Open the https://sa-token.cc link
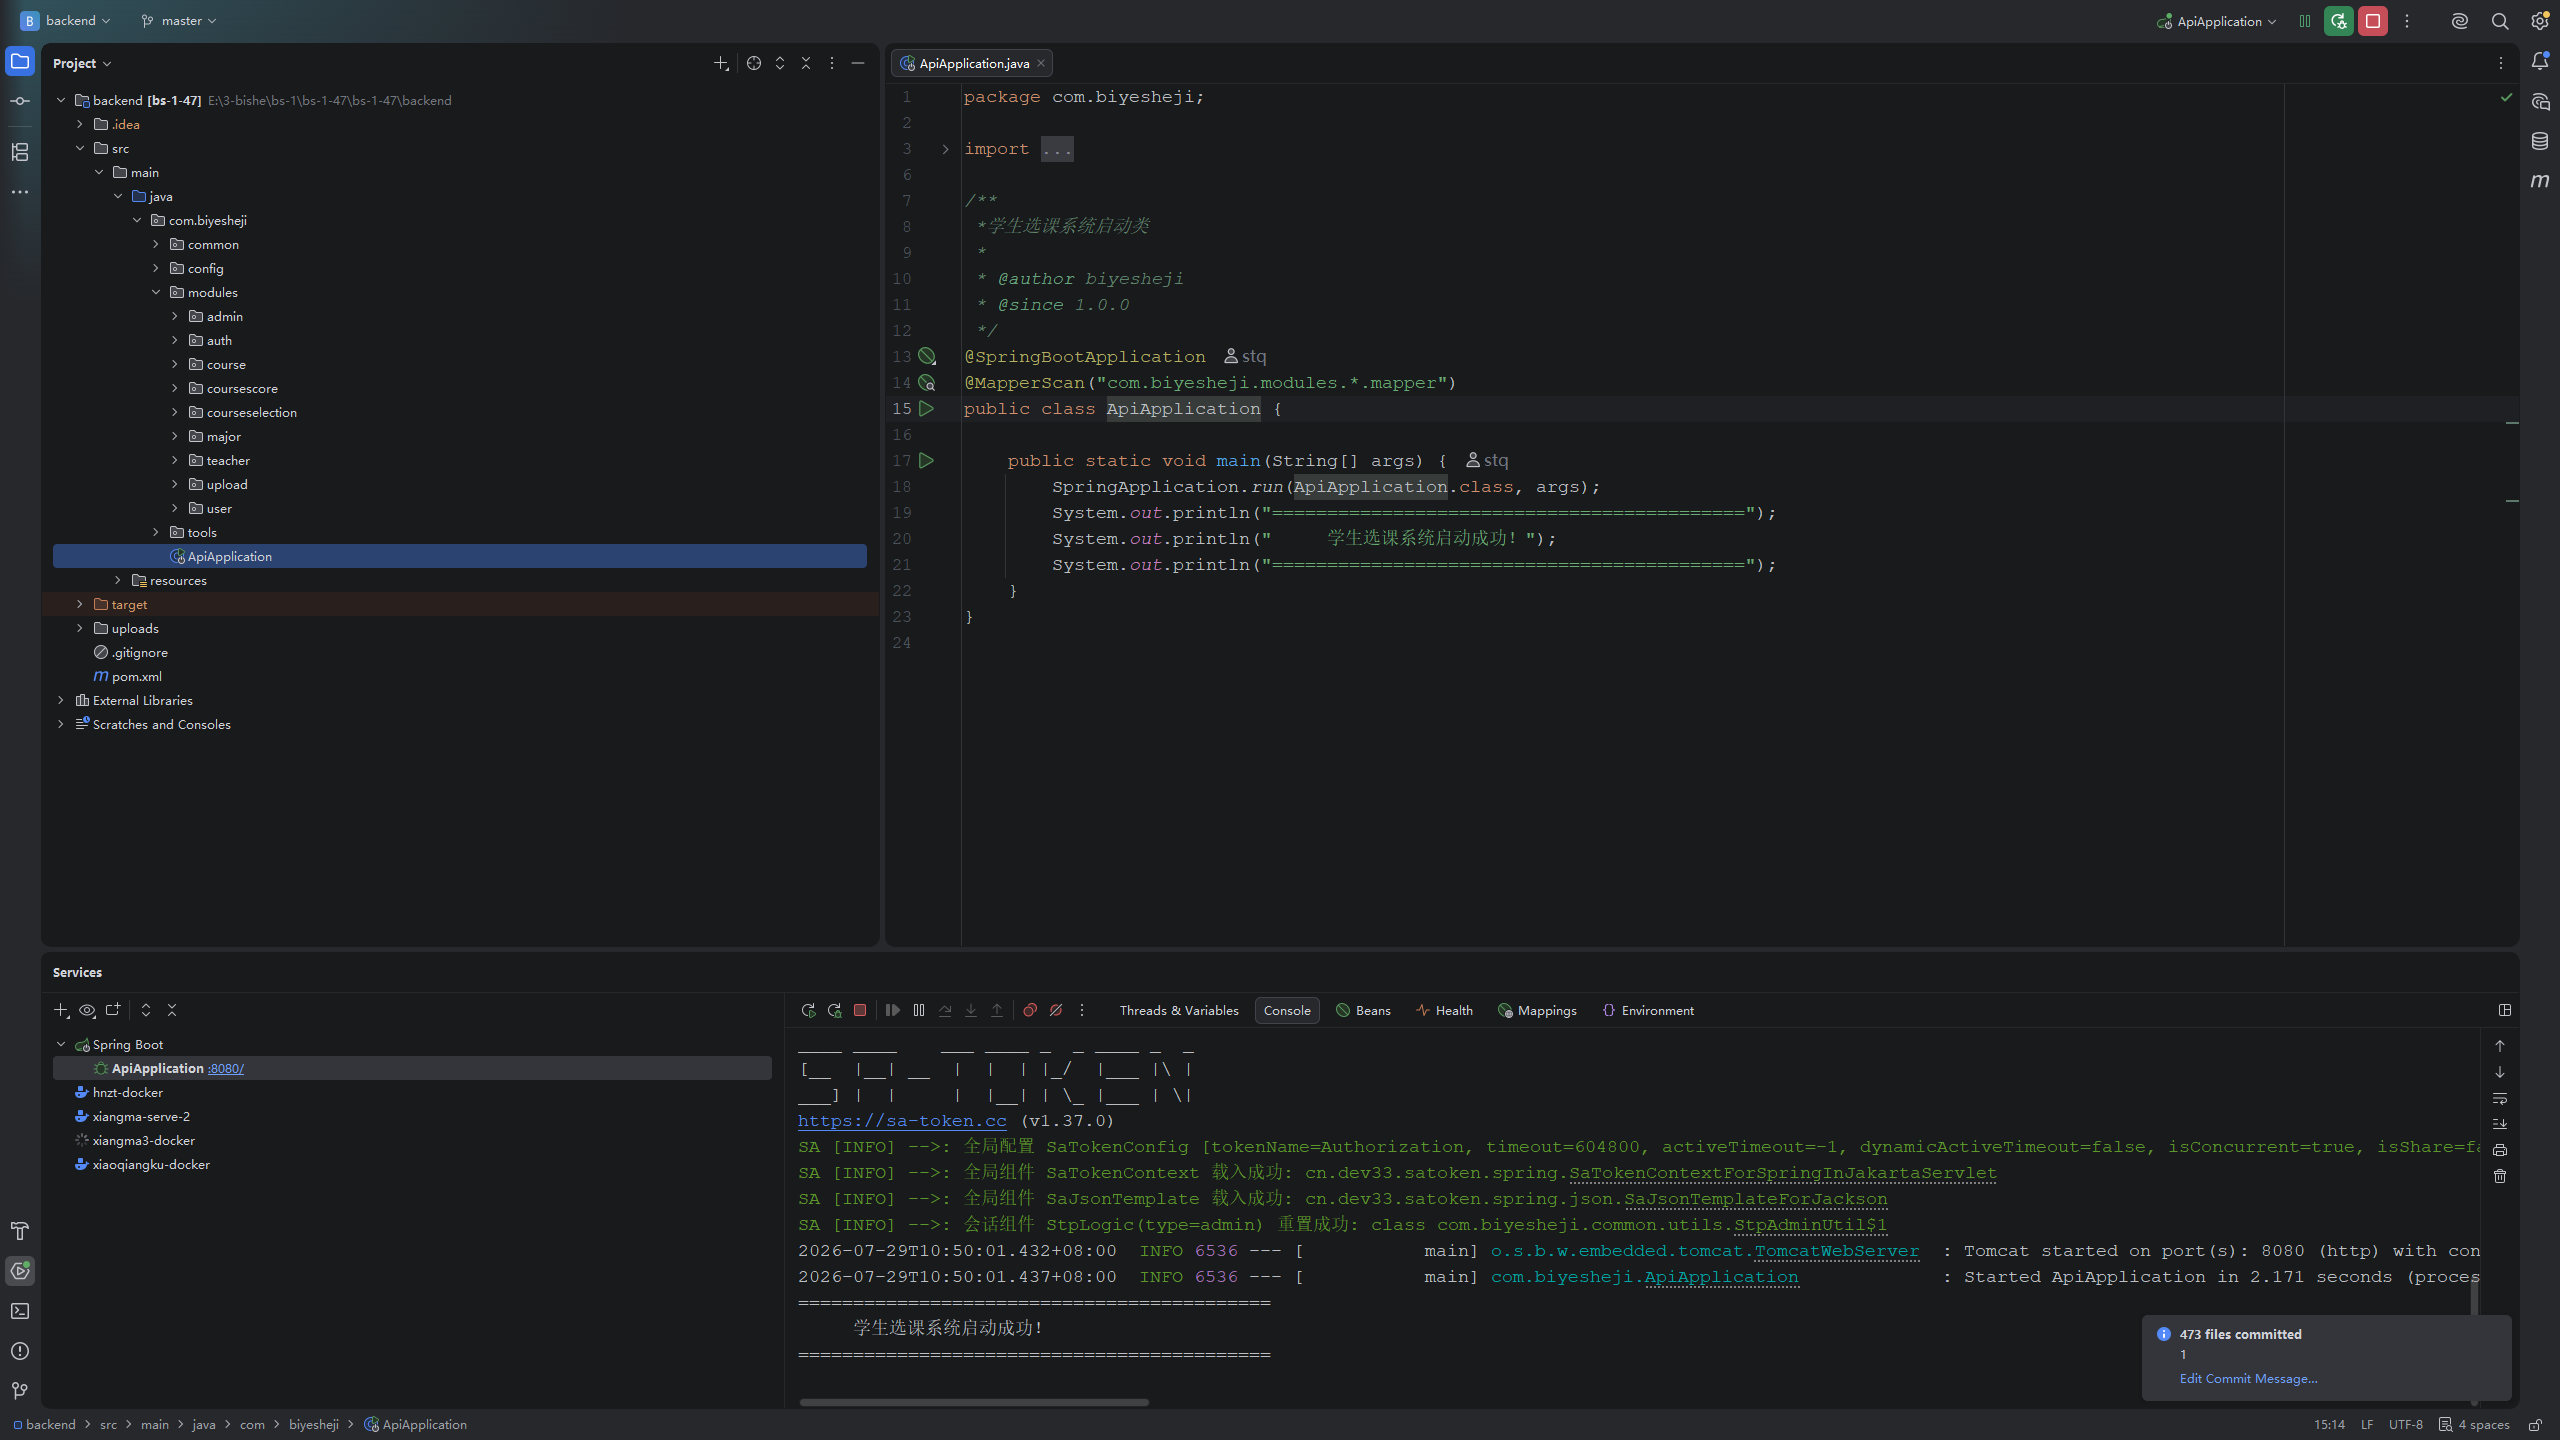This screenshot has width=2560, height=1440. coord(902,1121)
